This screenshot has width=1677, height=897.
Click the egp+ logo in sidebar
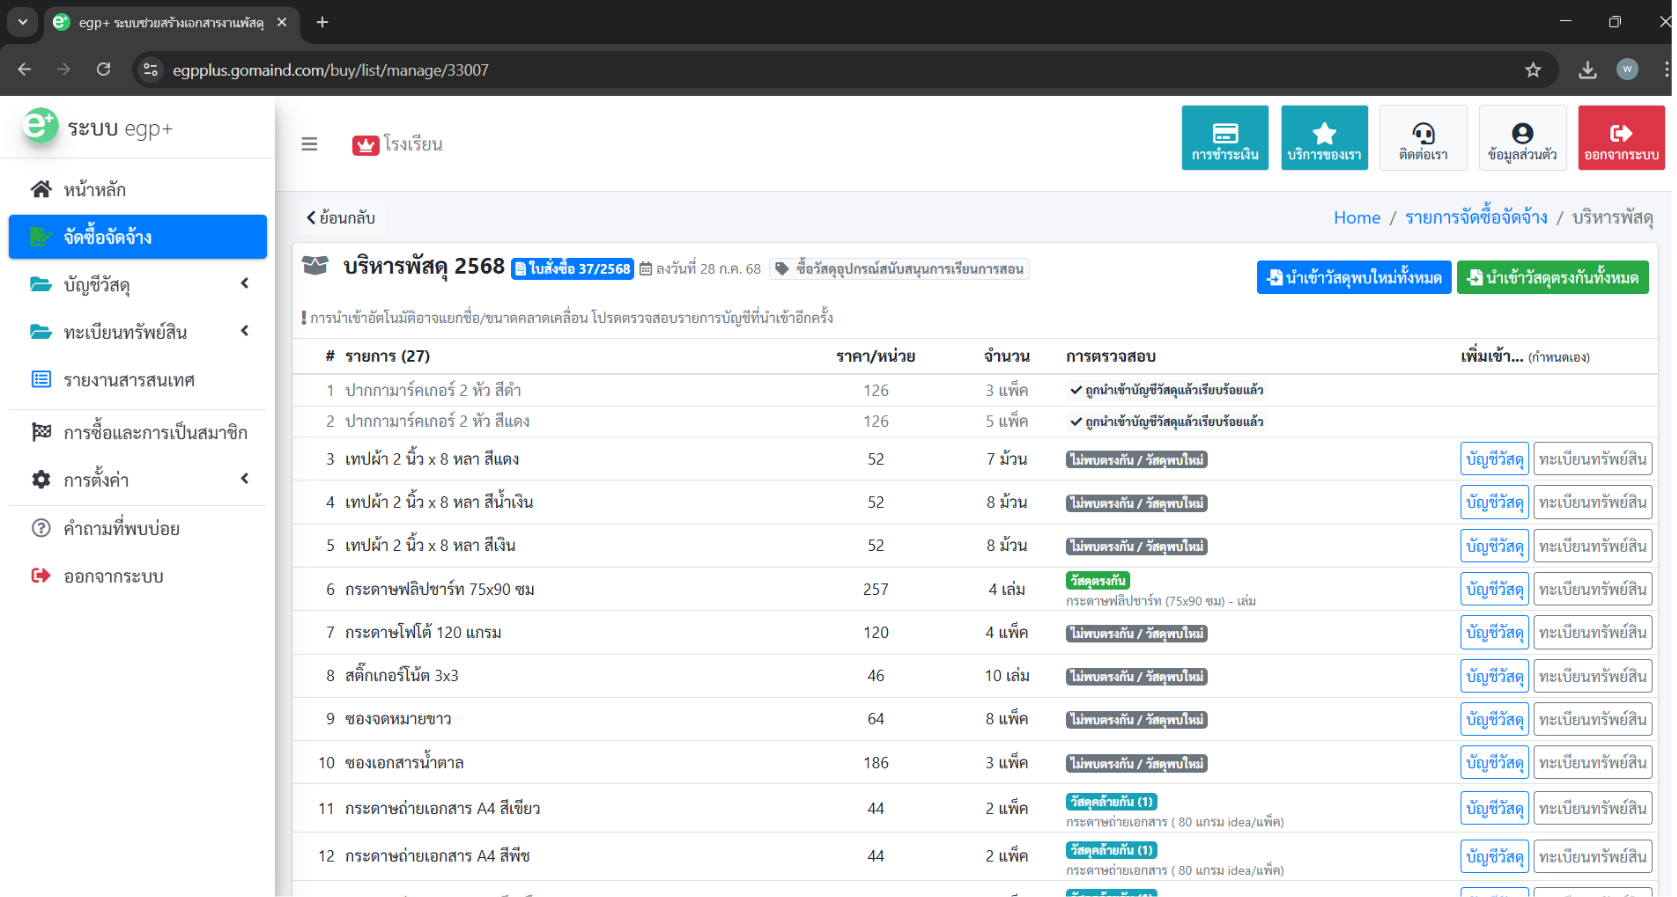click(41, 127)
